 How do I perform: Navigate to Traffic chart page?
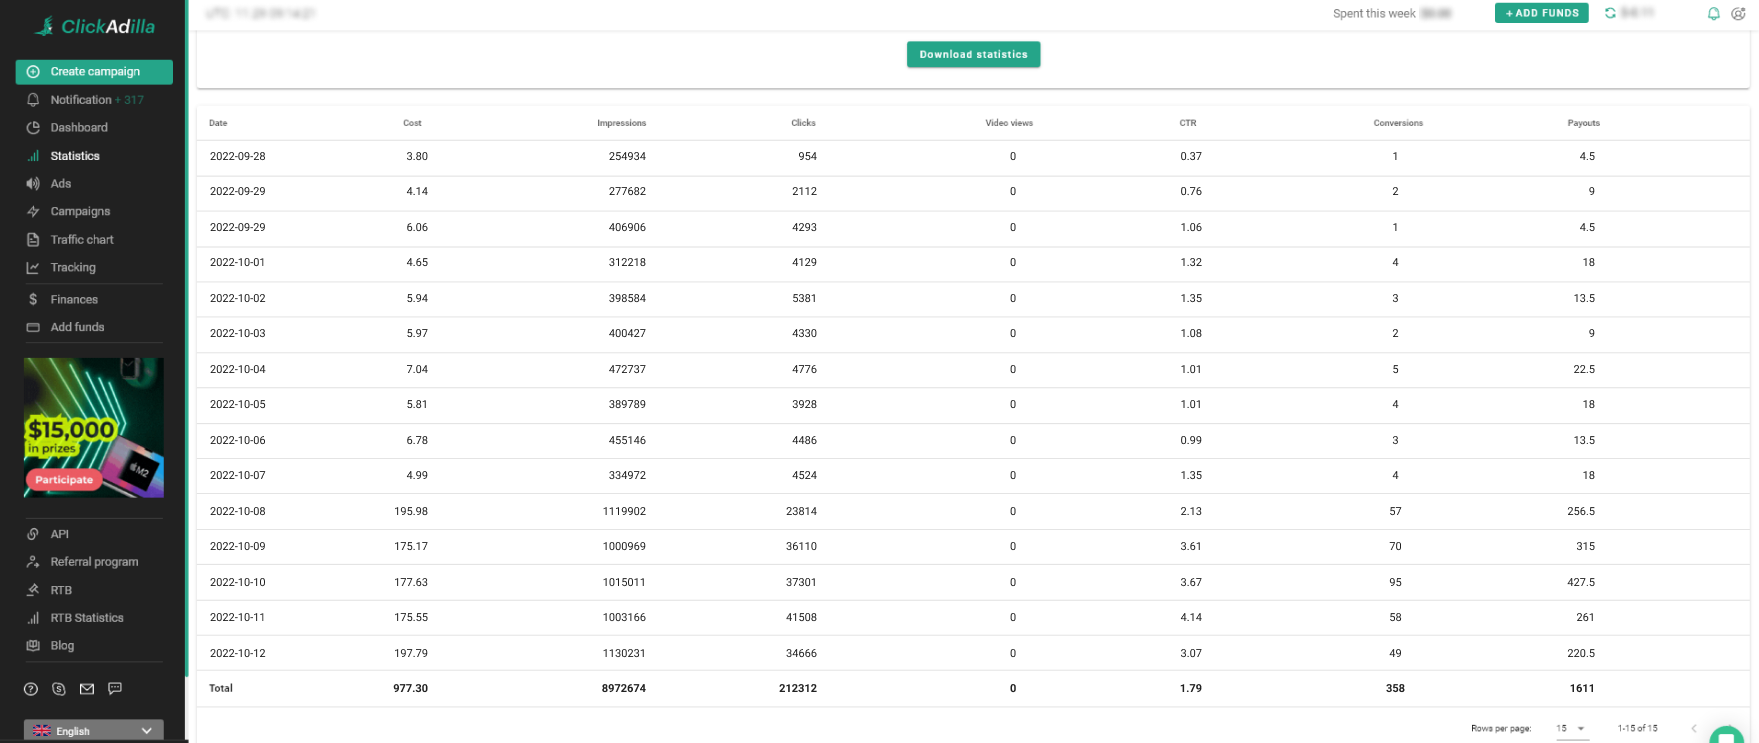pyautogui.click(x=82, y=240)
